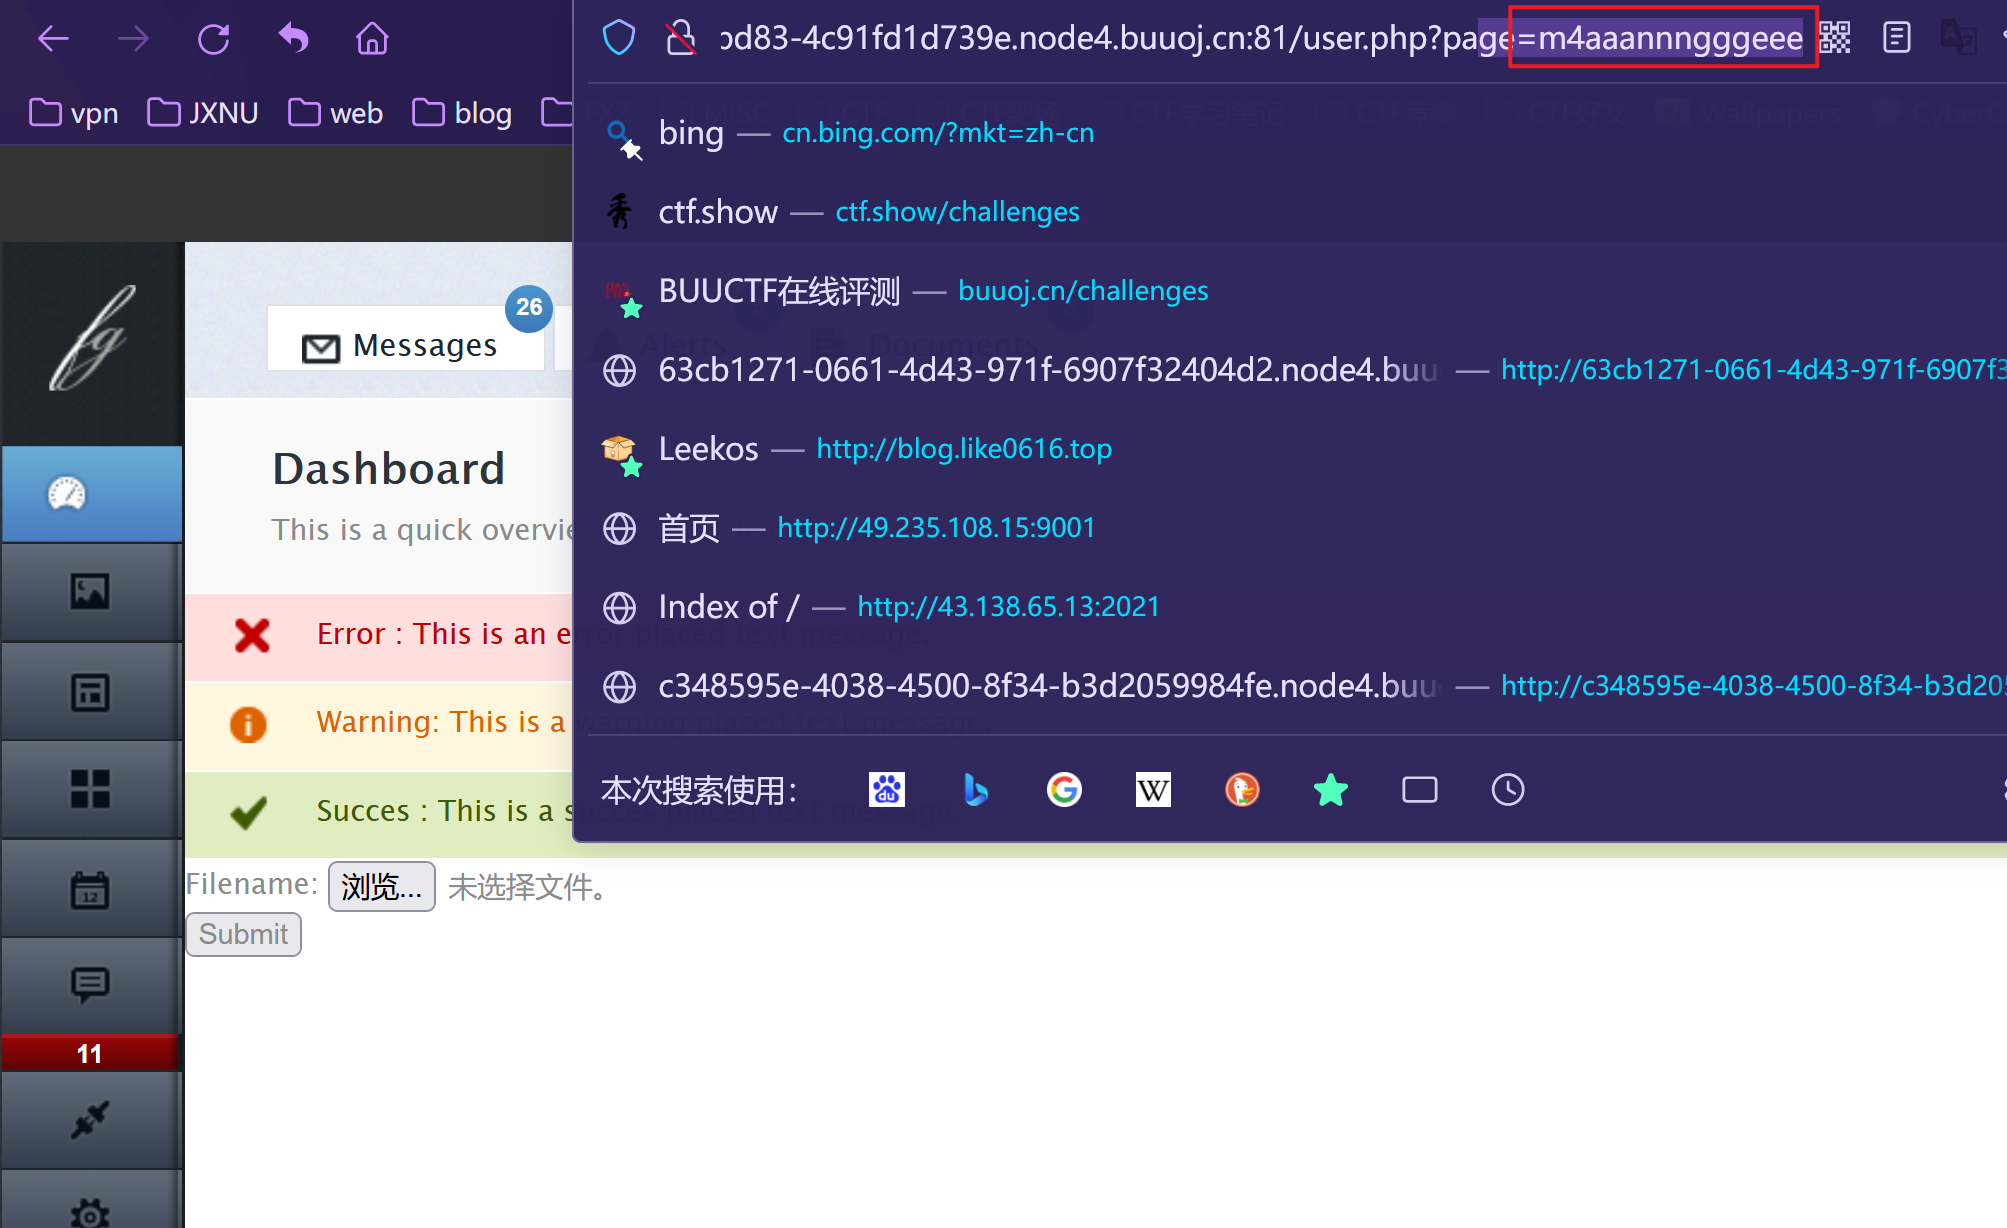
Task: Search history using clock icon
Action: click(1508, 790)
